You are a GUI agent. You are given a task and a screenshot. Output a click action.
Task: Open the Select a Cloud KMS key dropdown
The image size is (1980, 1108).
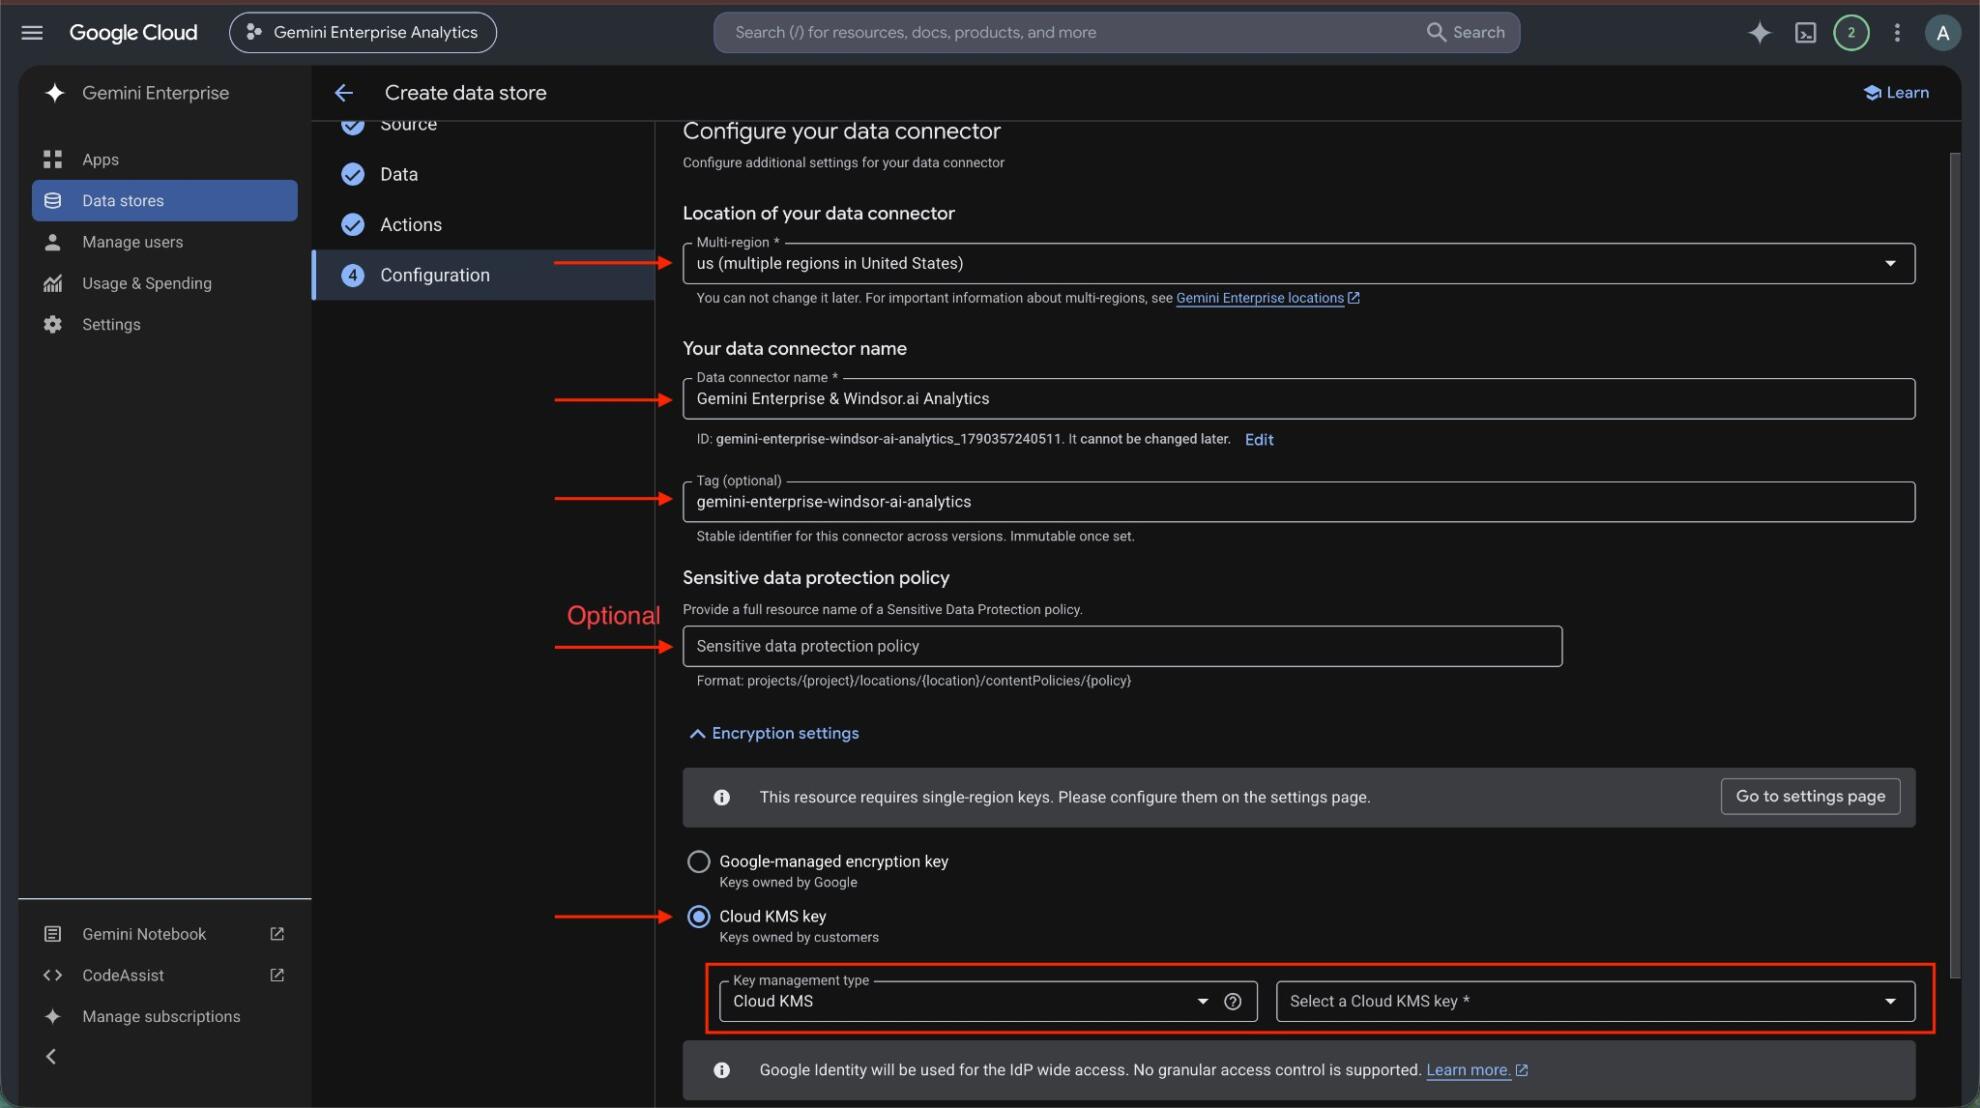[x=1595, y=1001]
